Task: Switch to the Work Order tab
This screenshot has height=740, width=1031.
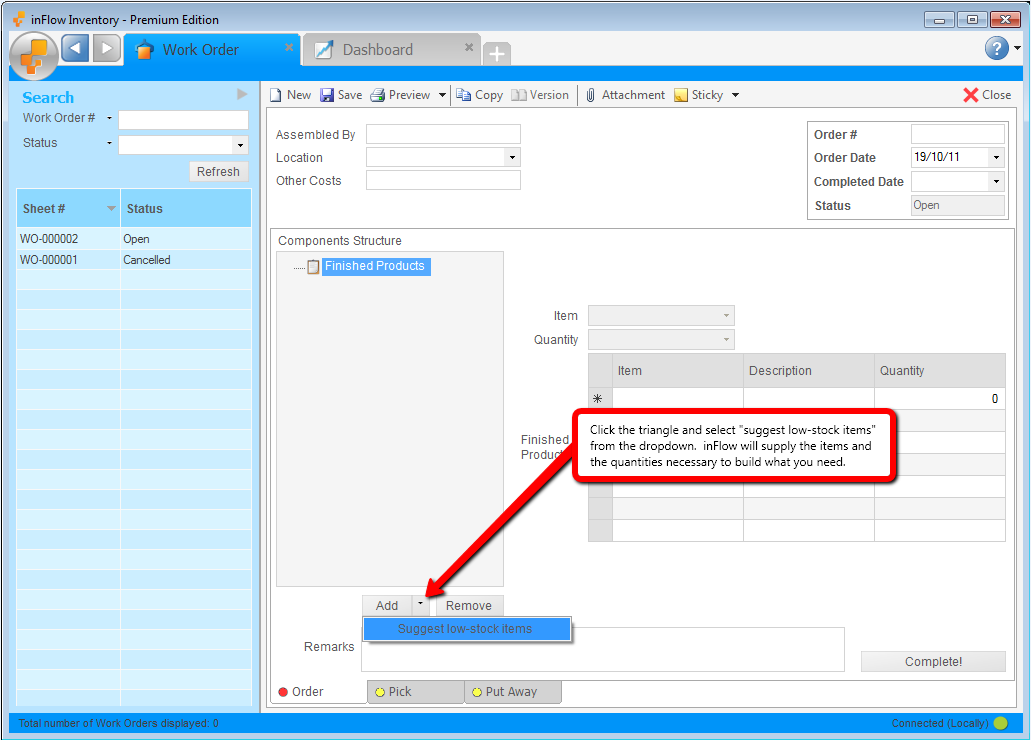Action: 212,49
